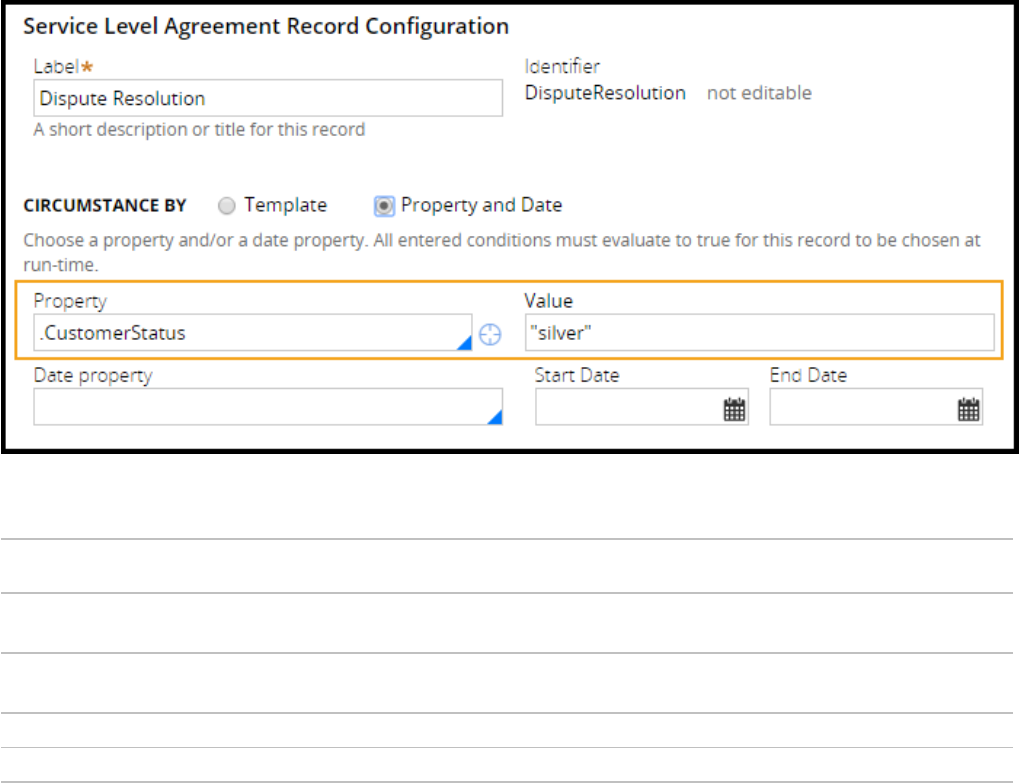Viewport: 1019px width, 783px height.
Task: Click the CIRCUMSTANCE BY label
Action: click(x=104, y=206)
